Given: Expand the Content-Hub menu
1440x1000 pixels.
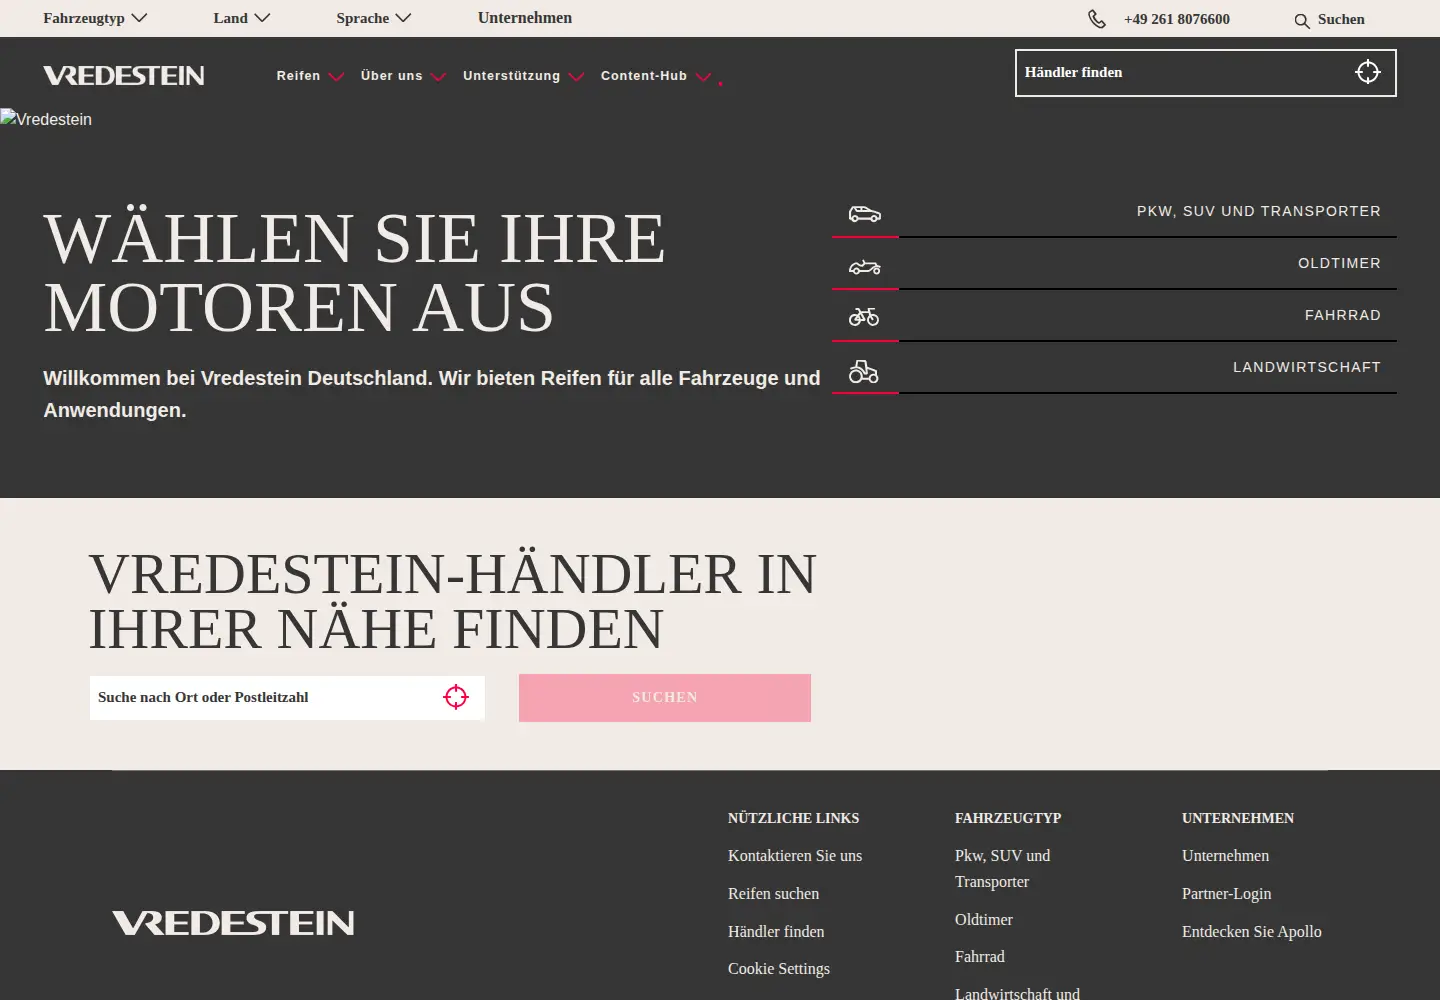Looking at the screenshot, I should click(656, 76).
